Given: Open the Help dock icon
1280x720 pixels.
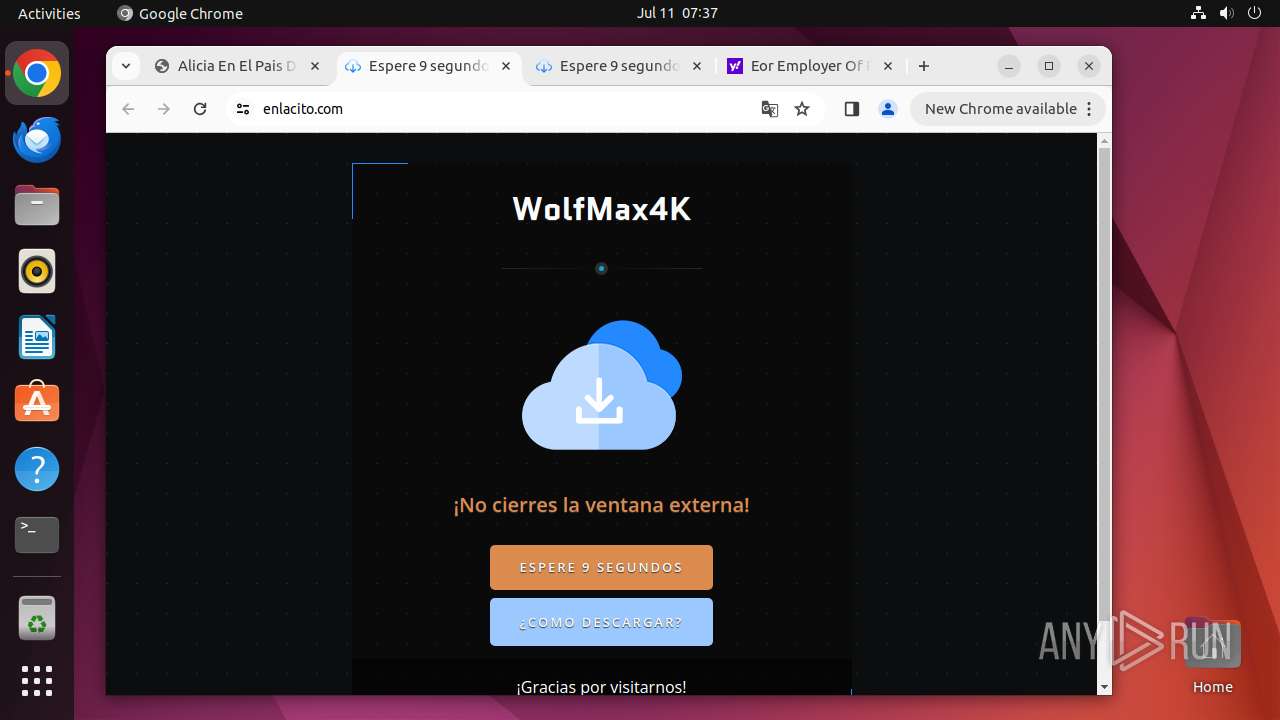Looking at the screenshot, I should [37, 469].
